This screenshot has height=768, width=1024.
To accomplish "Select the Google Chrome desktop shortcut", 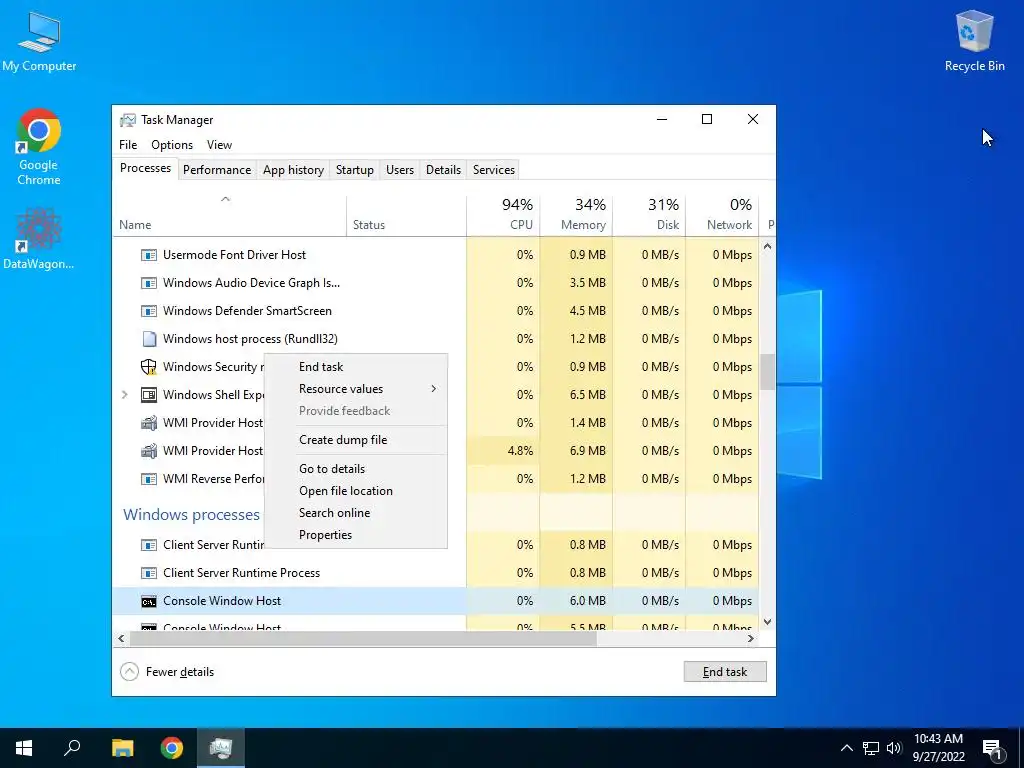I will pyautogui.click(x=39, y=148).
